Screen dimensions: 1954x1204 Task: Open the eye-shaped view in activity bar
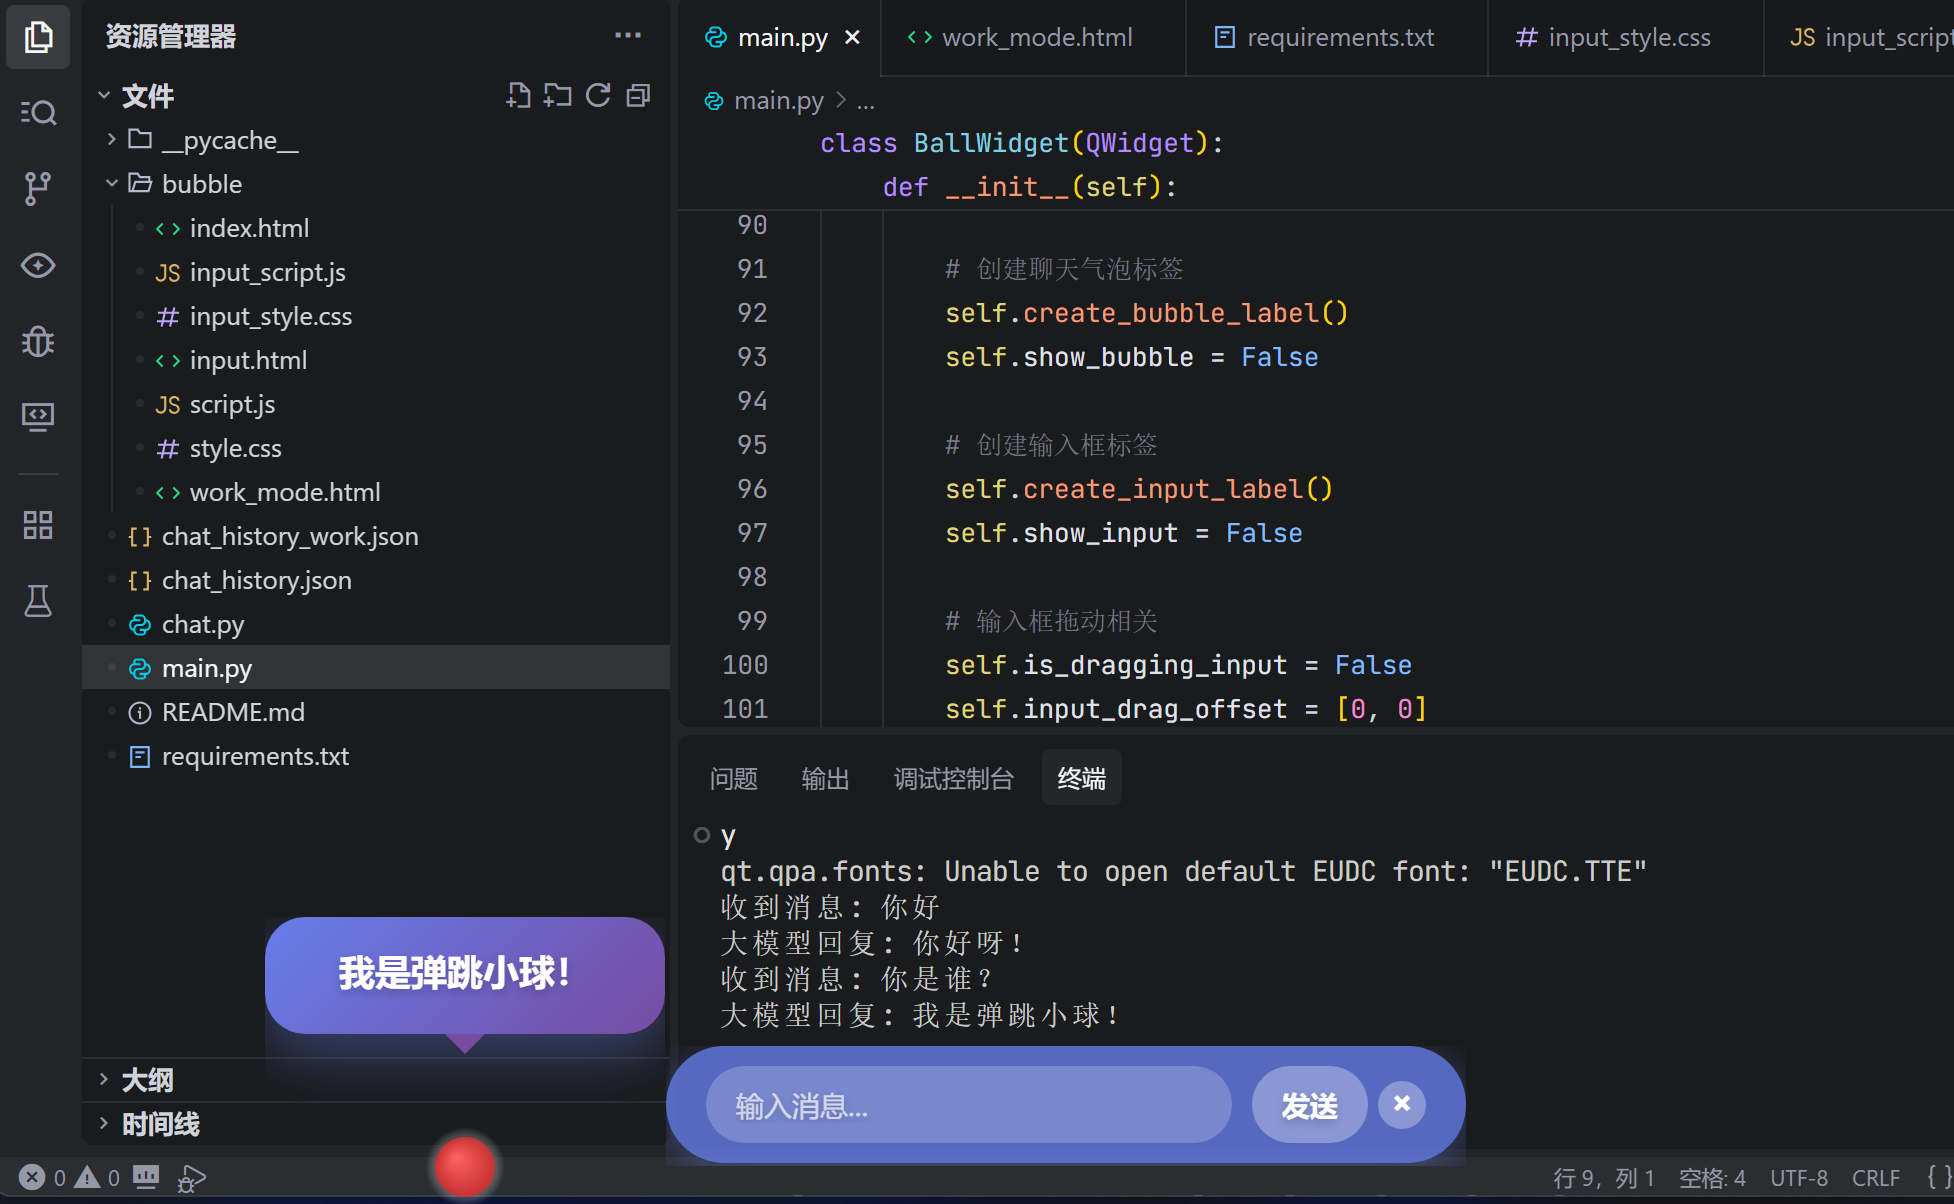[x=38, y=265]
